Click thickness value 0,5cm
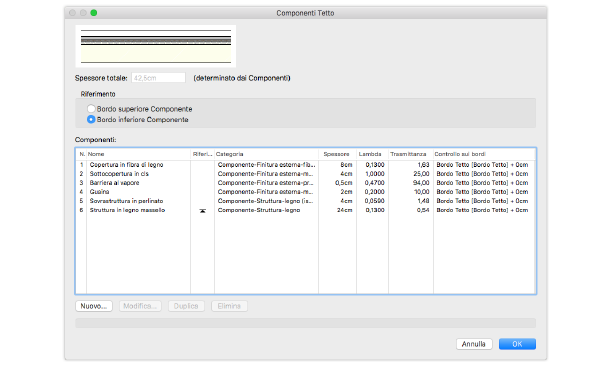 pyautogui.click(x=344, y=183)
